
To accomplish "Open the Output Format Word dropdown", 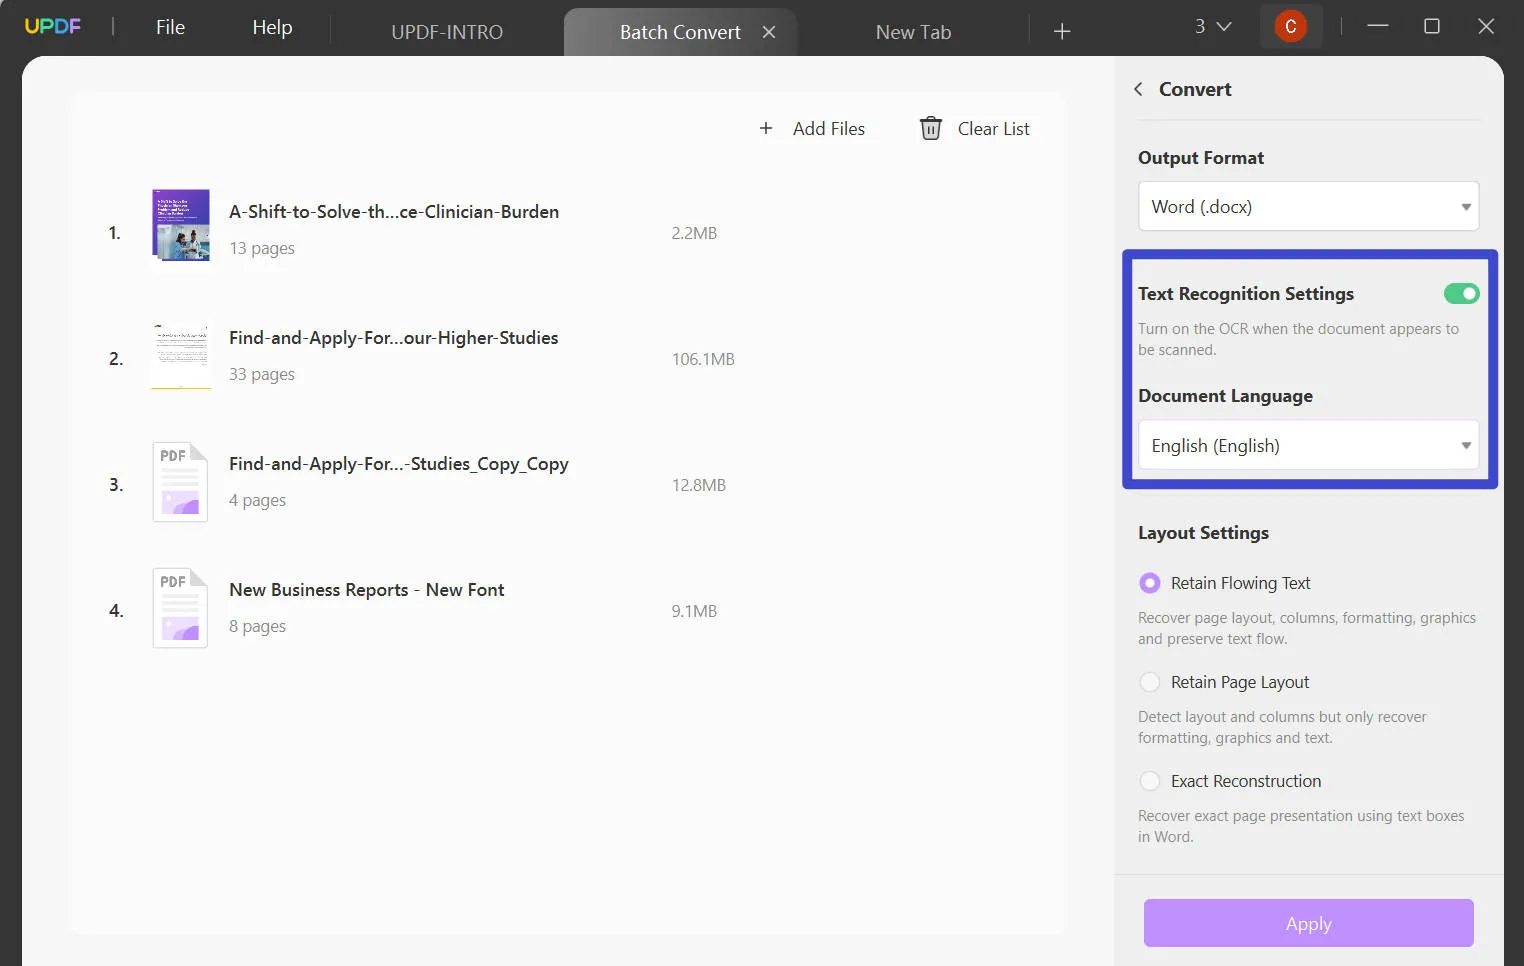I will [x=1308, y=207].
